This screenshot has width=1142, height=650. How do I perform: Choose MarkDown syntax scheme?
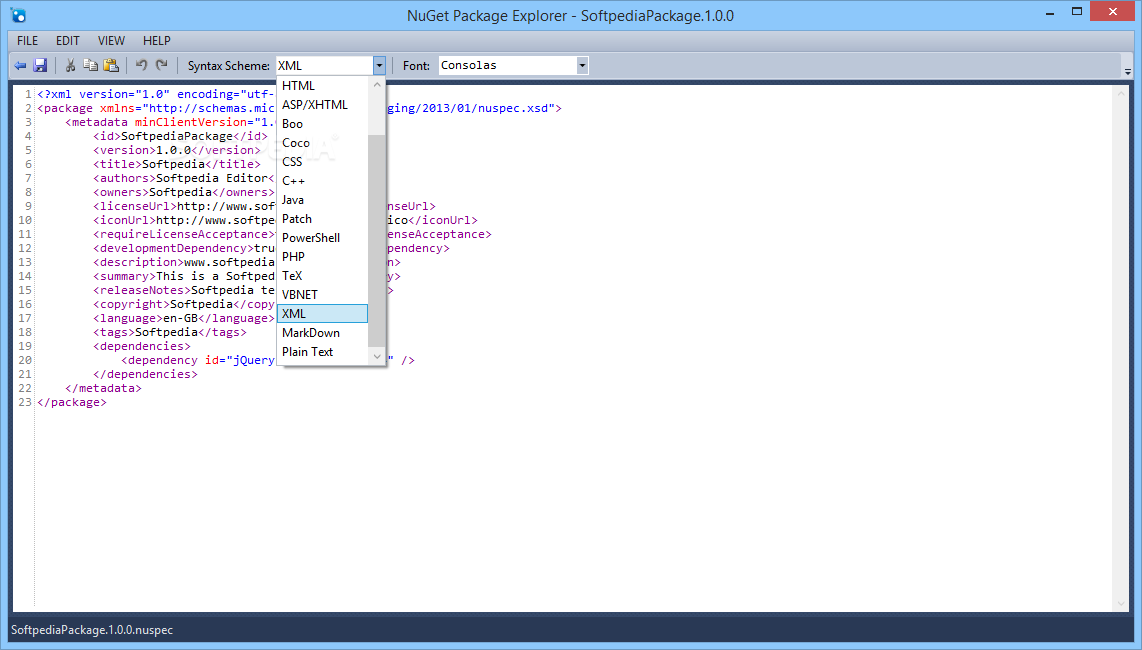coord(323,332)
